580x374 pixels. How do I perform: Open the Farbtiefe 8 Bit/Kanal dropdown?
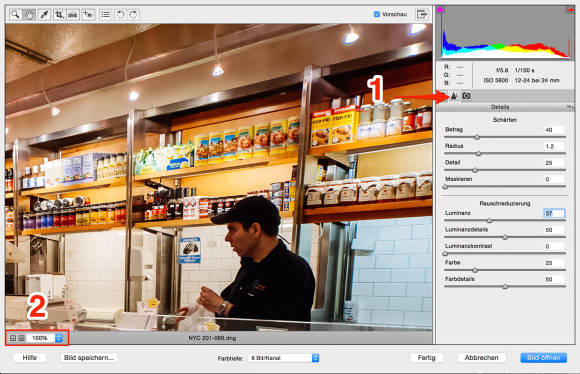pyautogui.click(x=283, y=358)
